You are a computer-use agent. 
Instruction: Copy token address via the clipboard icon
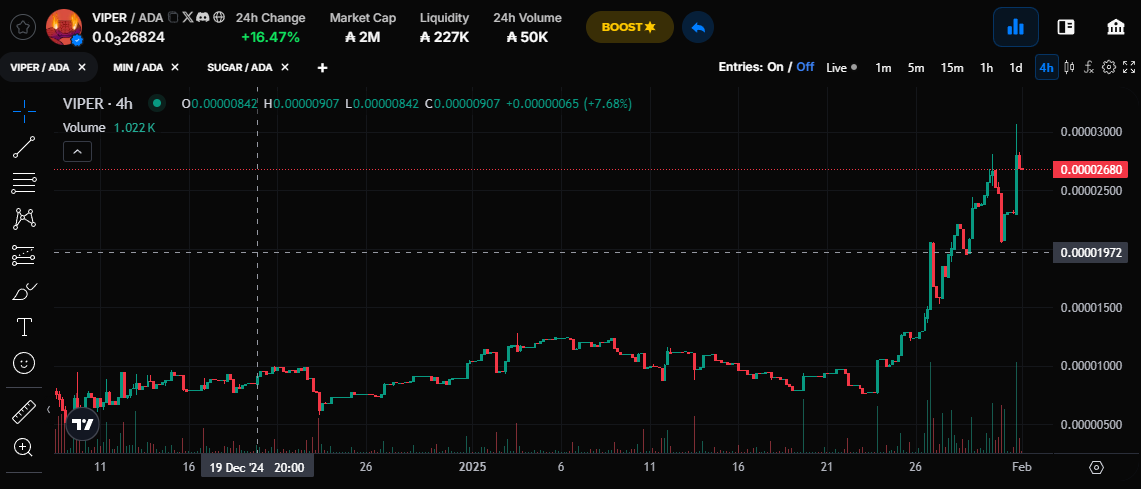pyautogui.click(x=172, y=17)
